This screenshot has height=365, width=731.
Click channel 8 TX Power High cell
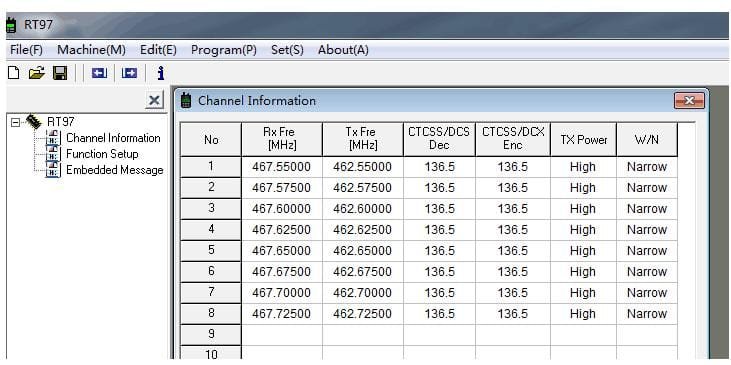coord(584,314)
